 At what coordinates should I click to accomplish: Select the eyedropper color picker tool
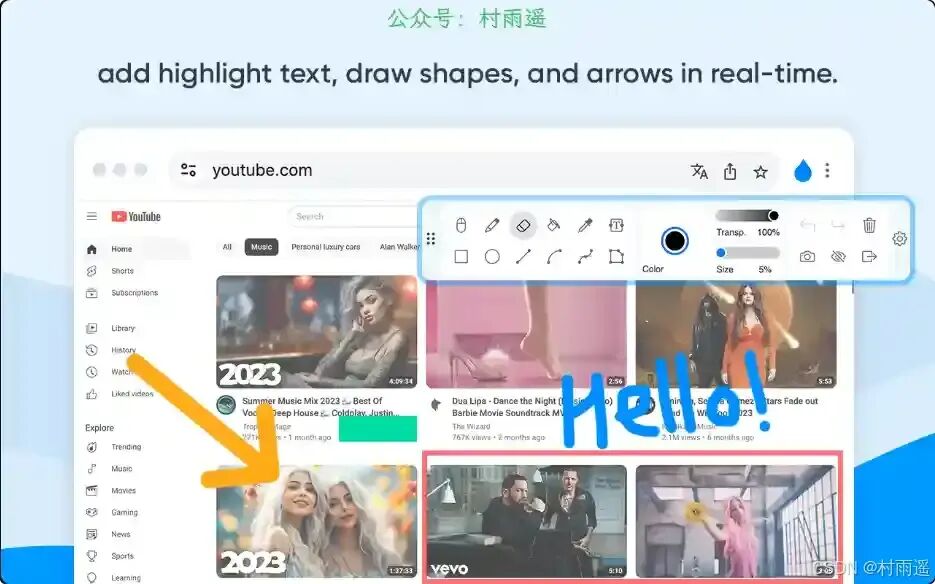coord(585,225)
